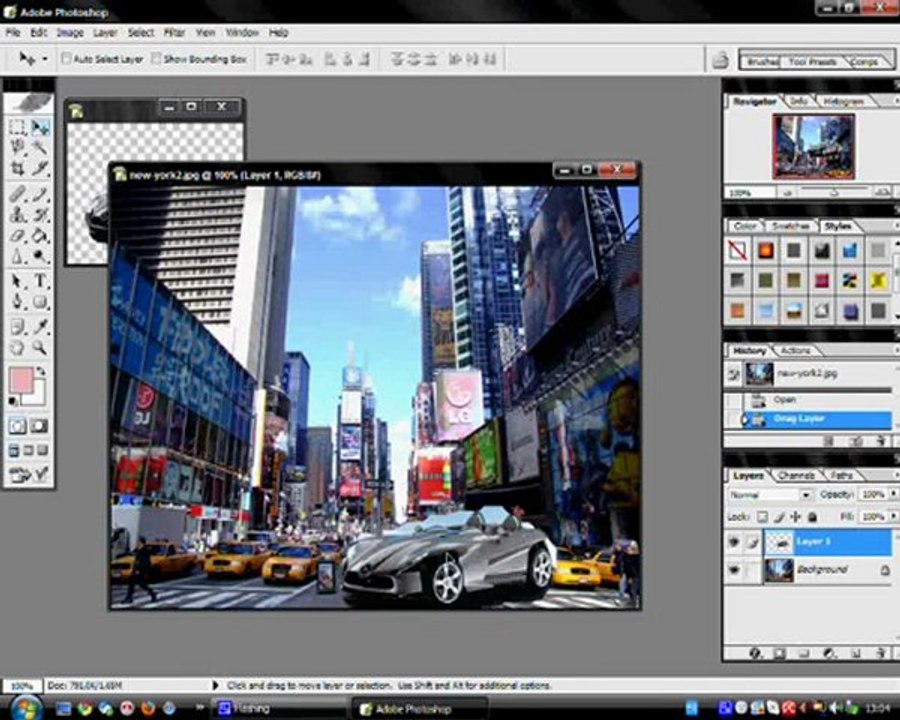Select the Rectangular Marquee tool
900x720 pixels.
pyautogui.click(x=17, y=127)
